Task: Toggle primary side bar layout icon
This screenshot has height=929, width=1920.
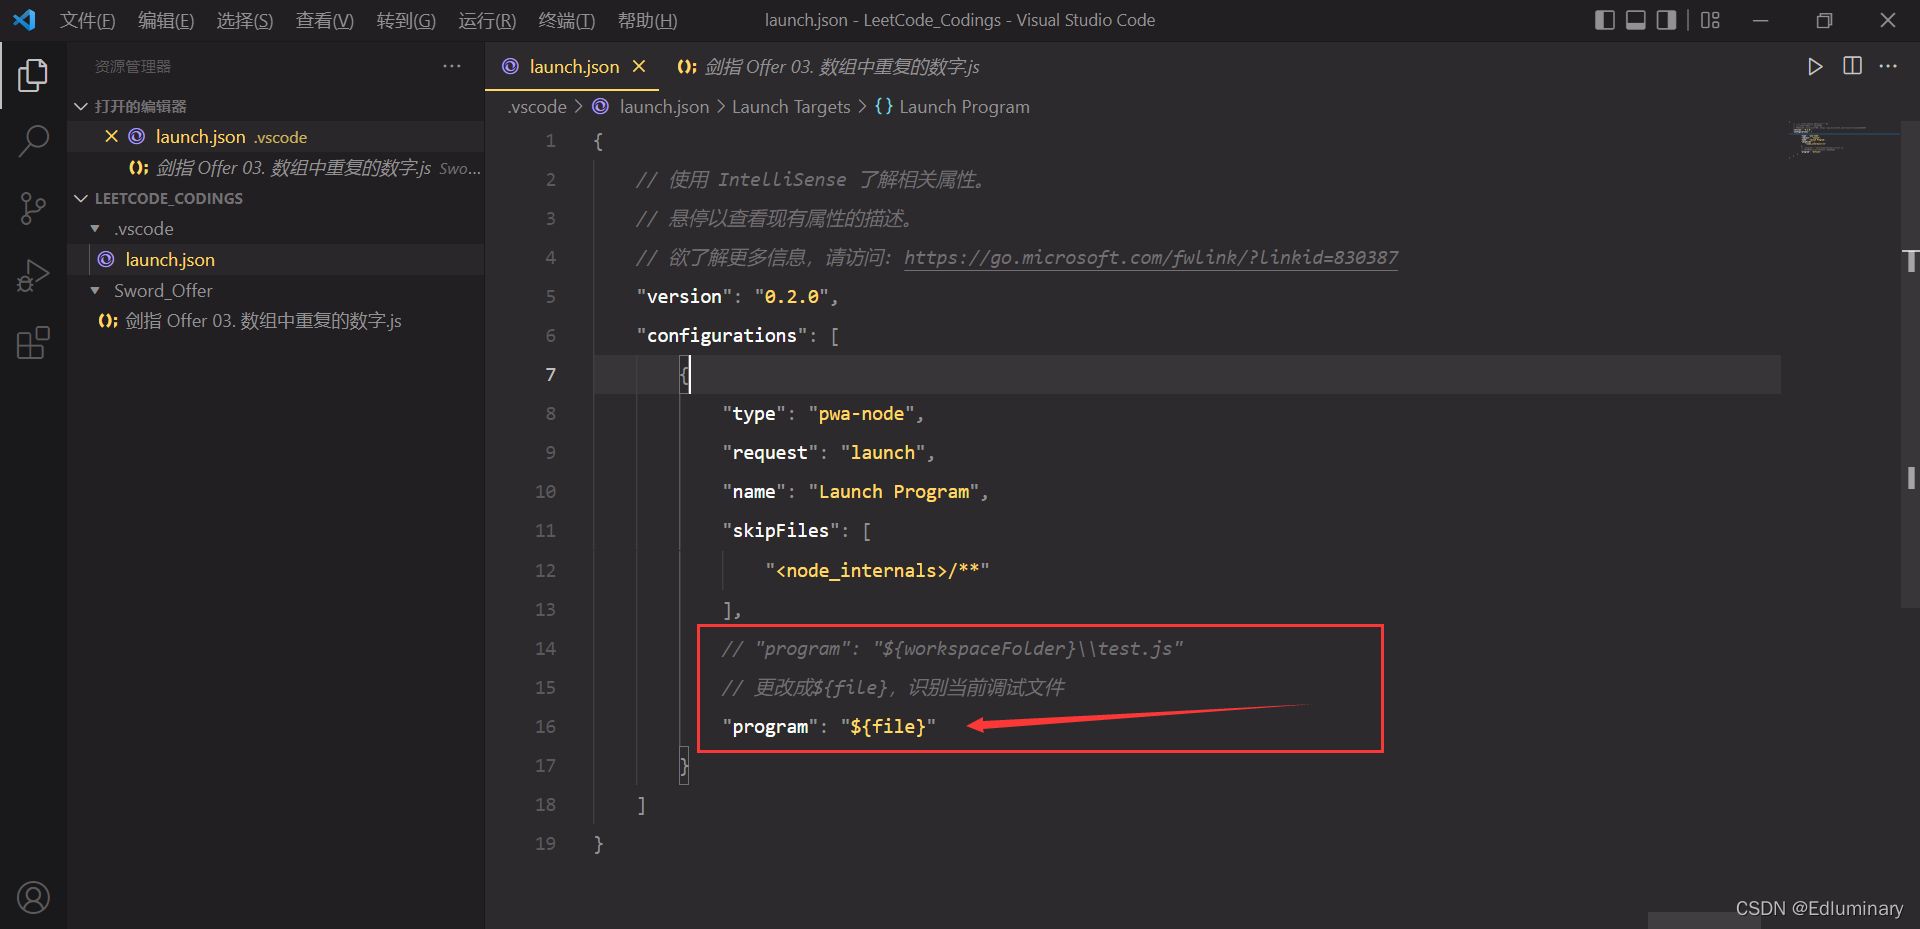Action: [x=1604, y=20]
